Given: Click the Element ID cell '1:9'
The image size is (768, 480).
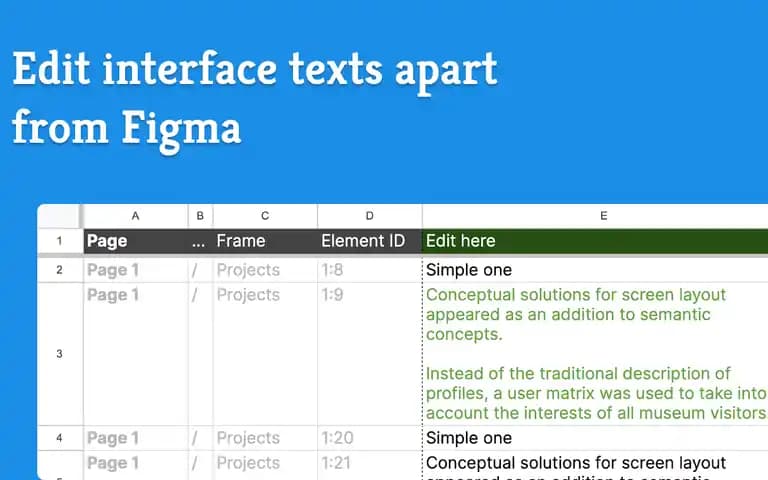Looking at the screenshot, I should (x=370, y=354).
